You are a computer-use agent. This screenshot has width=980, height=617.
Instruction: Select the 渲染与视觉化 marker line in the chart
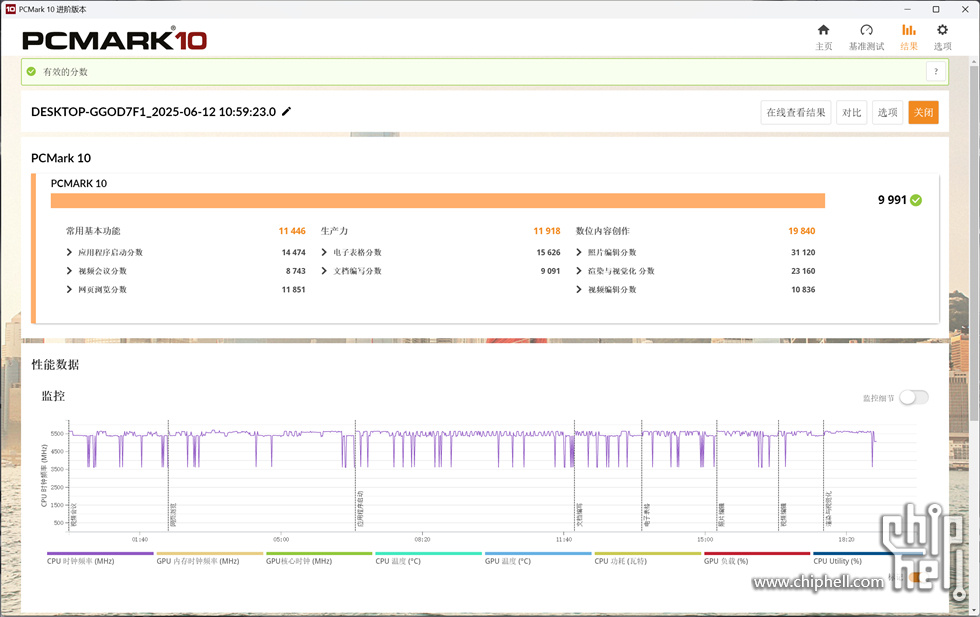[x=824, y=475]
